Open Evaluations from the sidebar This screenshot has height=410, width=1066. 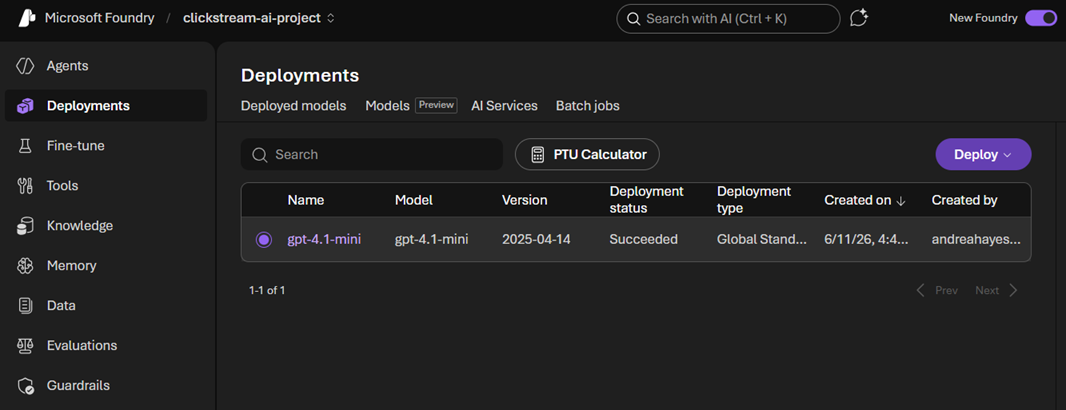pyautogui.click(x=105, y=345)
